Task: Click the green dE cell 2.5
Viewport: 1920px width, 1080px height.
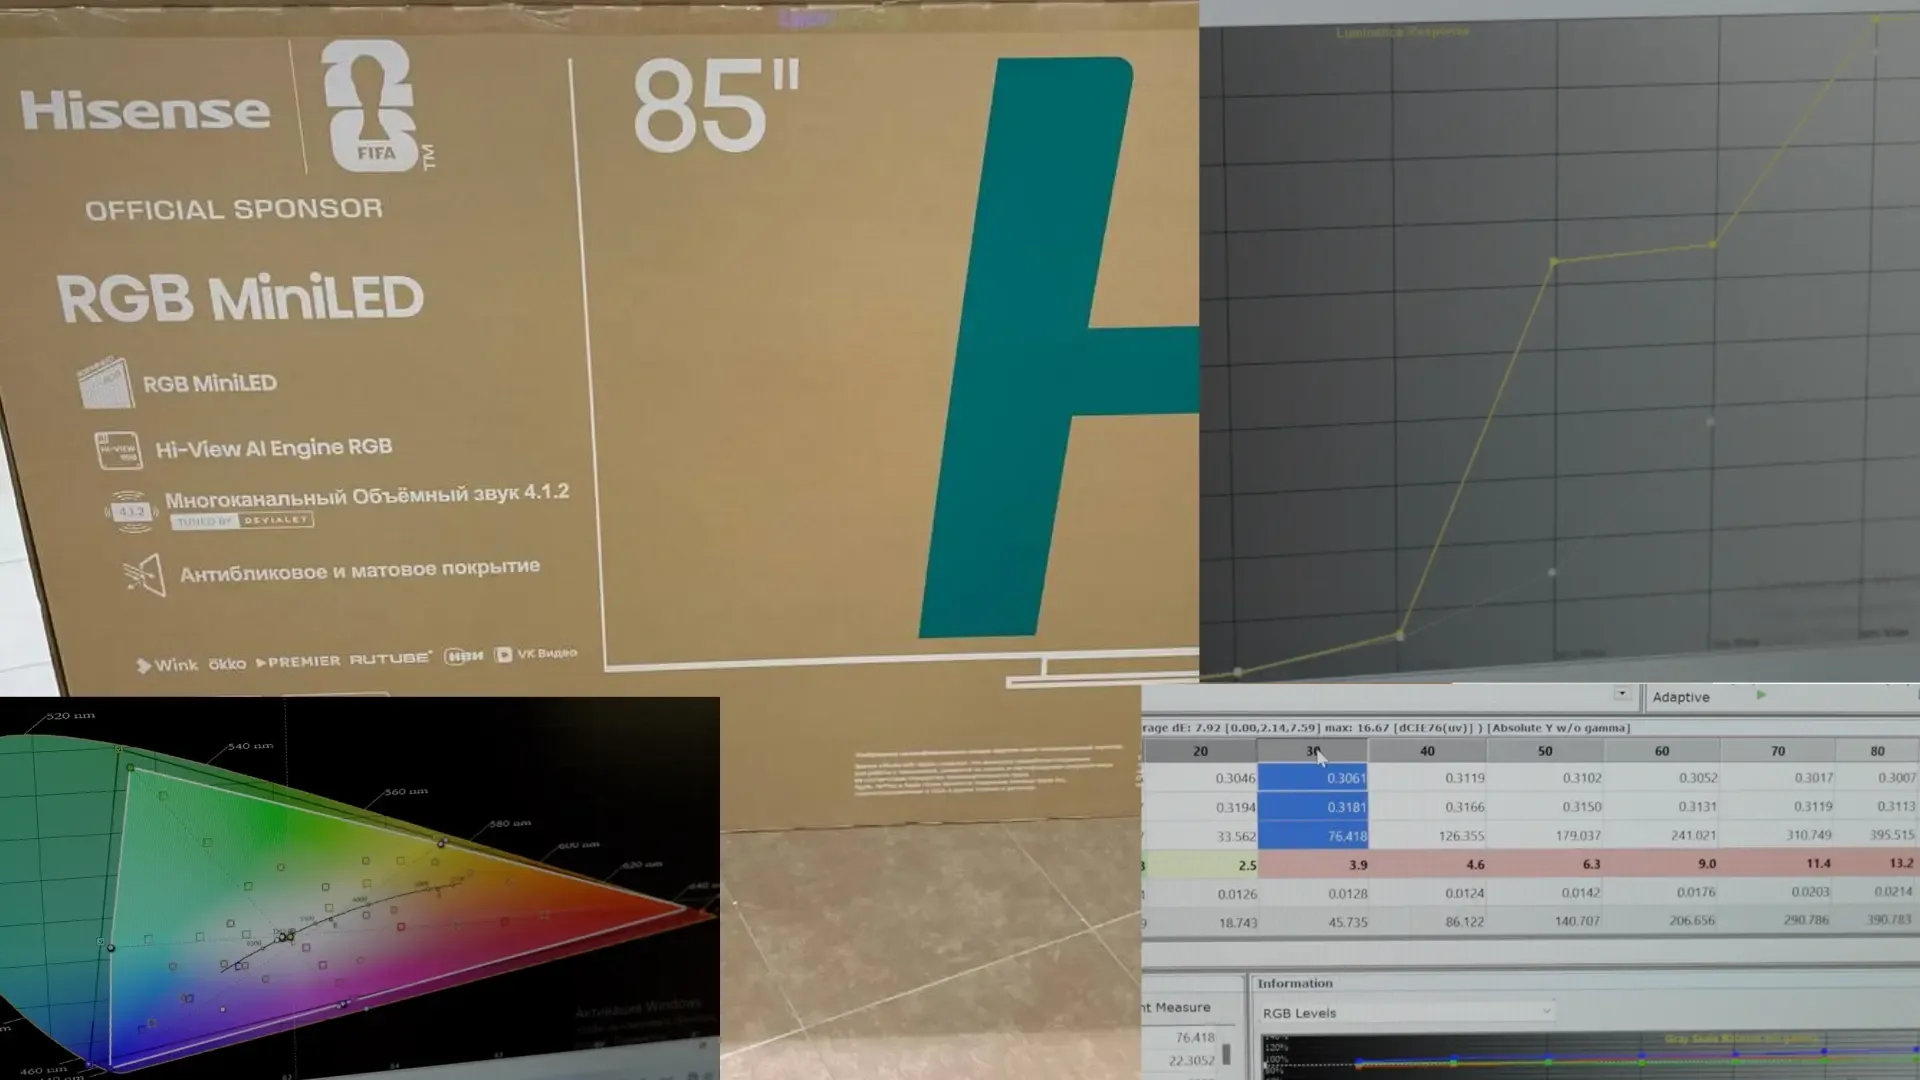Action: coord(1200,865)
